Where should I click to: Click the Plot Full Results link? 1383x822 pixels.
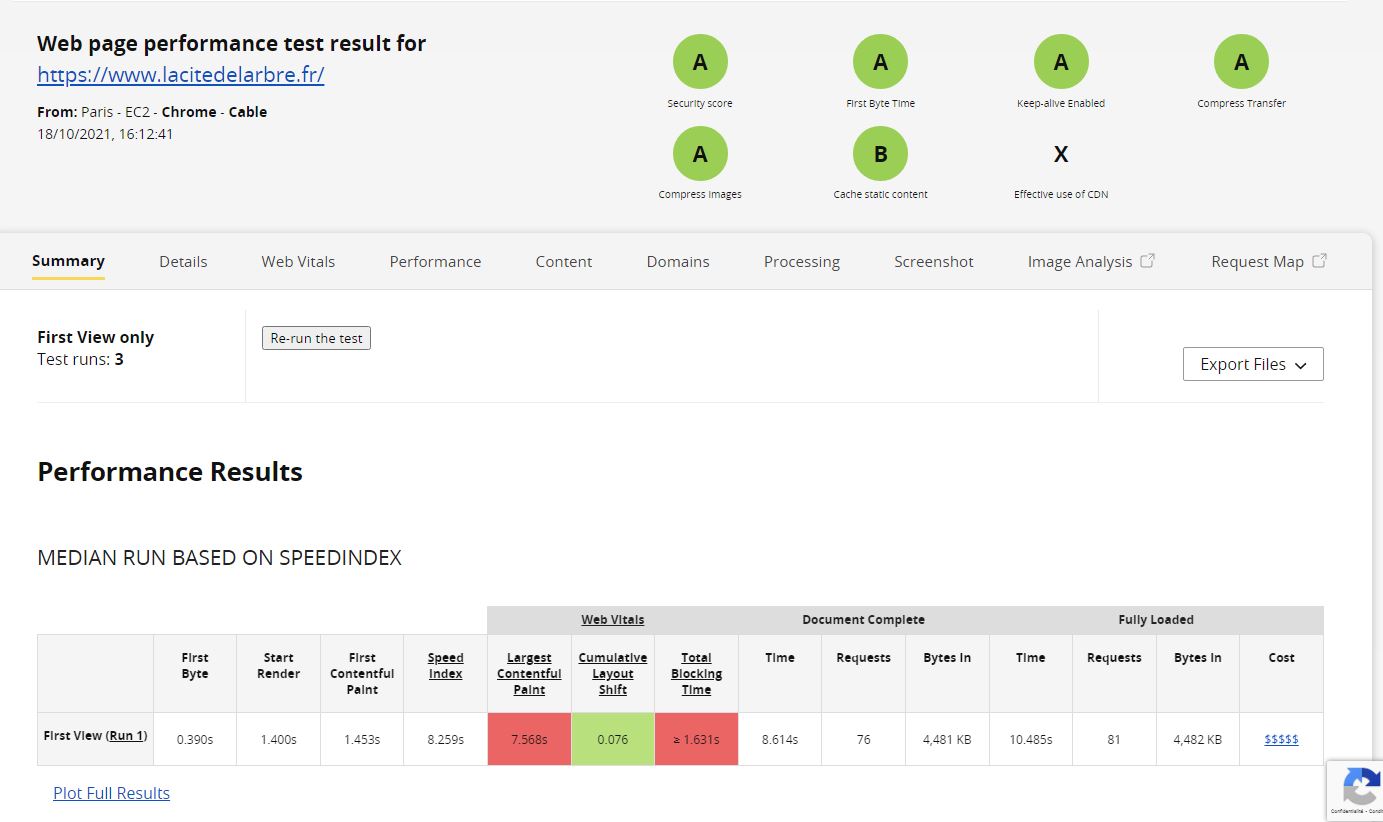pyautogui.click(x=112, y=793)
